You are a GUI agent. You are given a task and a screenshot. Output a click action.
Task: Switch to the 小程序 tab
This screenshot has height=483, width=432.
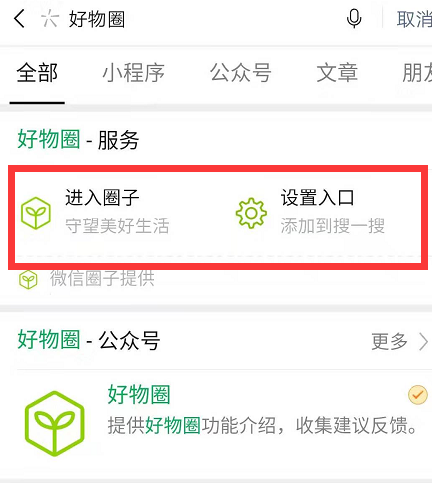(133, 73)
